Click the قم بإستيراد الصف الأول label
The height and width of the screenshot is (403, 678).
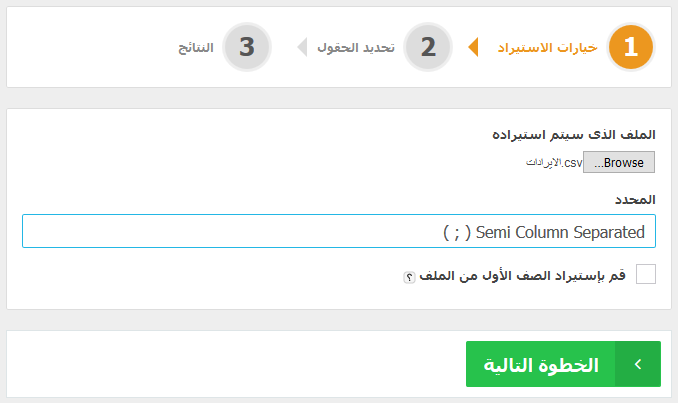522,276
